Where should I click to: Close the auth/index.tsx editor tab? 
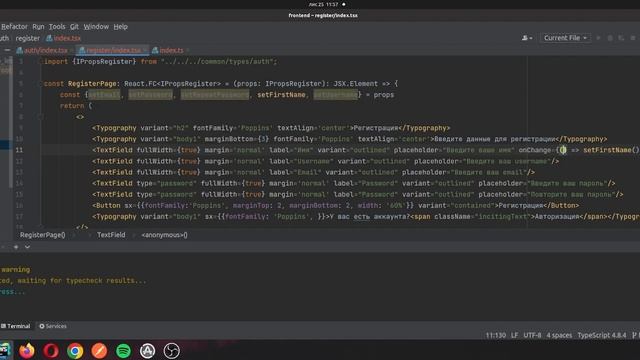tap(71, 50)
